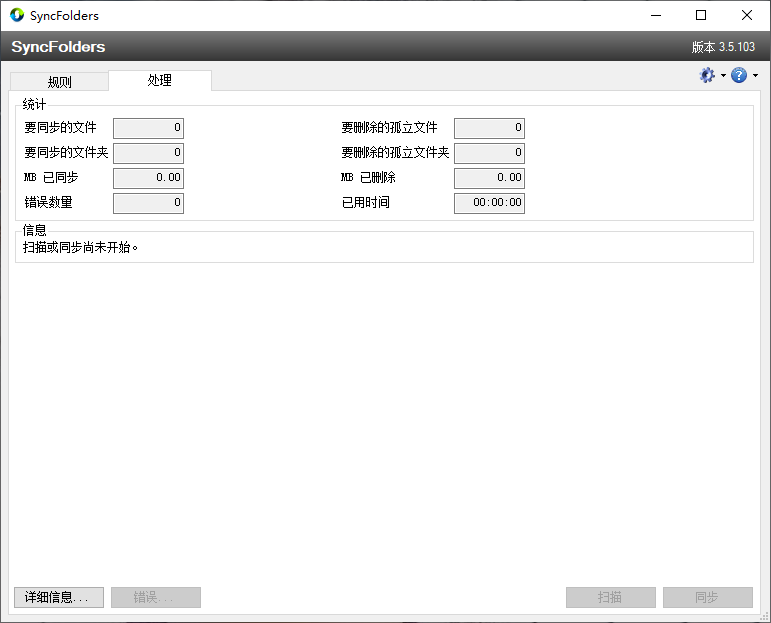Viewport: 771px width, 623px height.
Task: Click the 已用时间 label
Action: [x=365, y=202]
